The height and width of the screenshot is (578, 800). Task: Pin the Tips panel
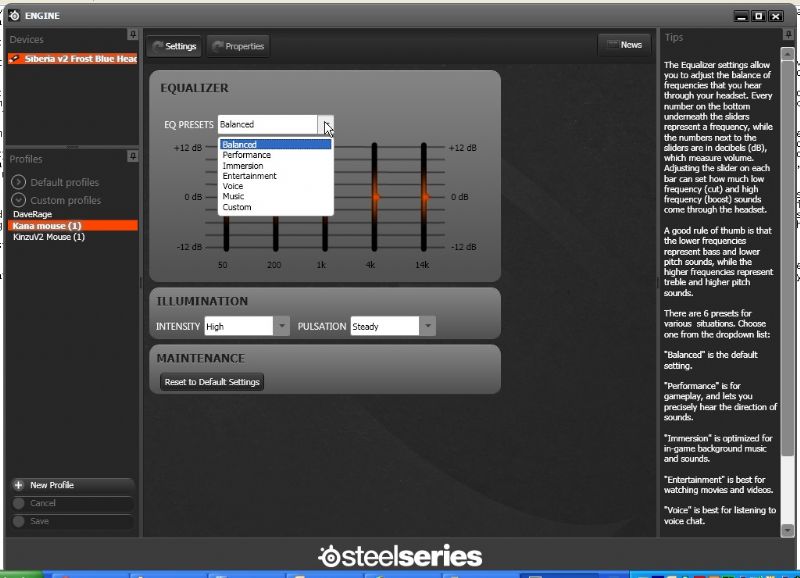[788, 35]
